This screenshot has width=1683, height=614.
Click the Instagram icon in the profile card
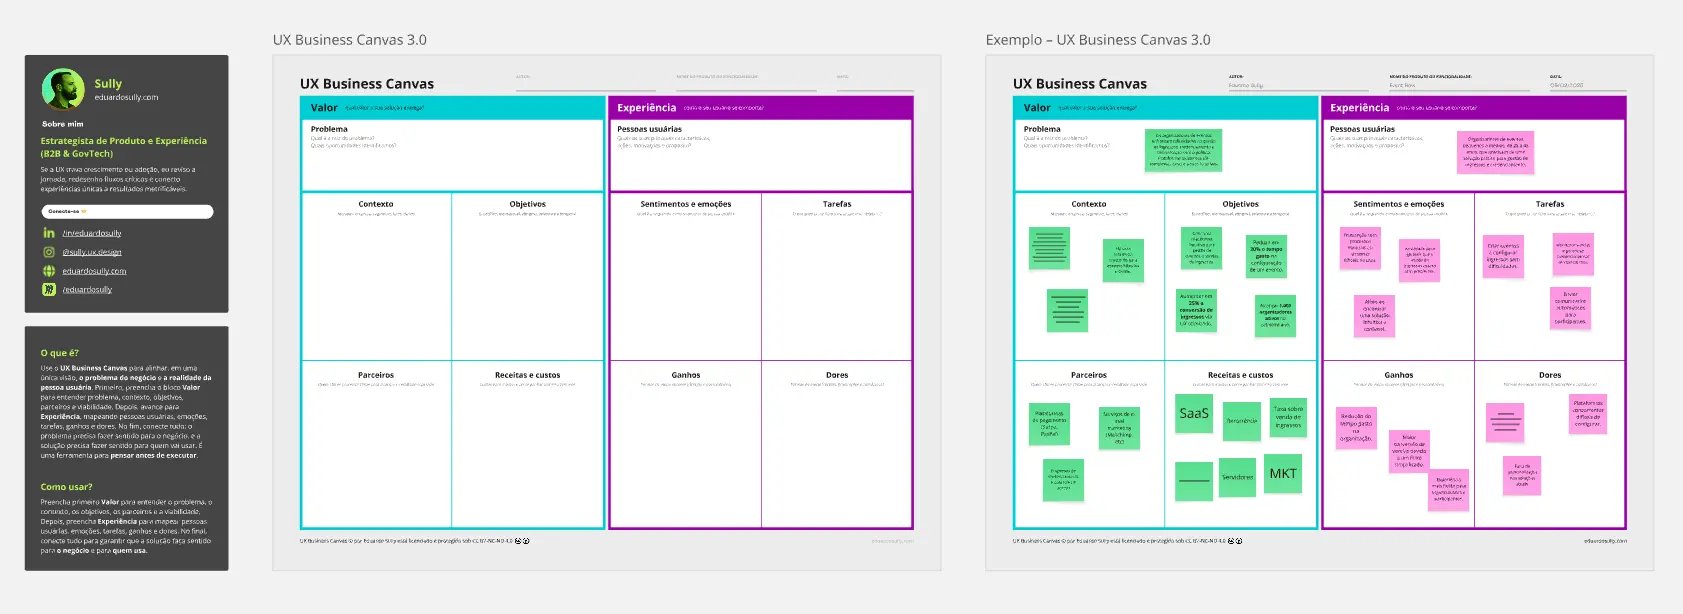pos(49,252)
